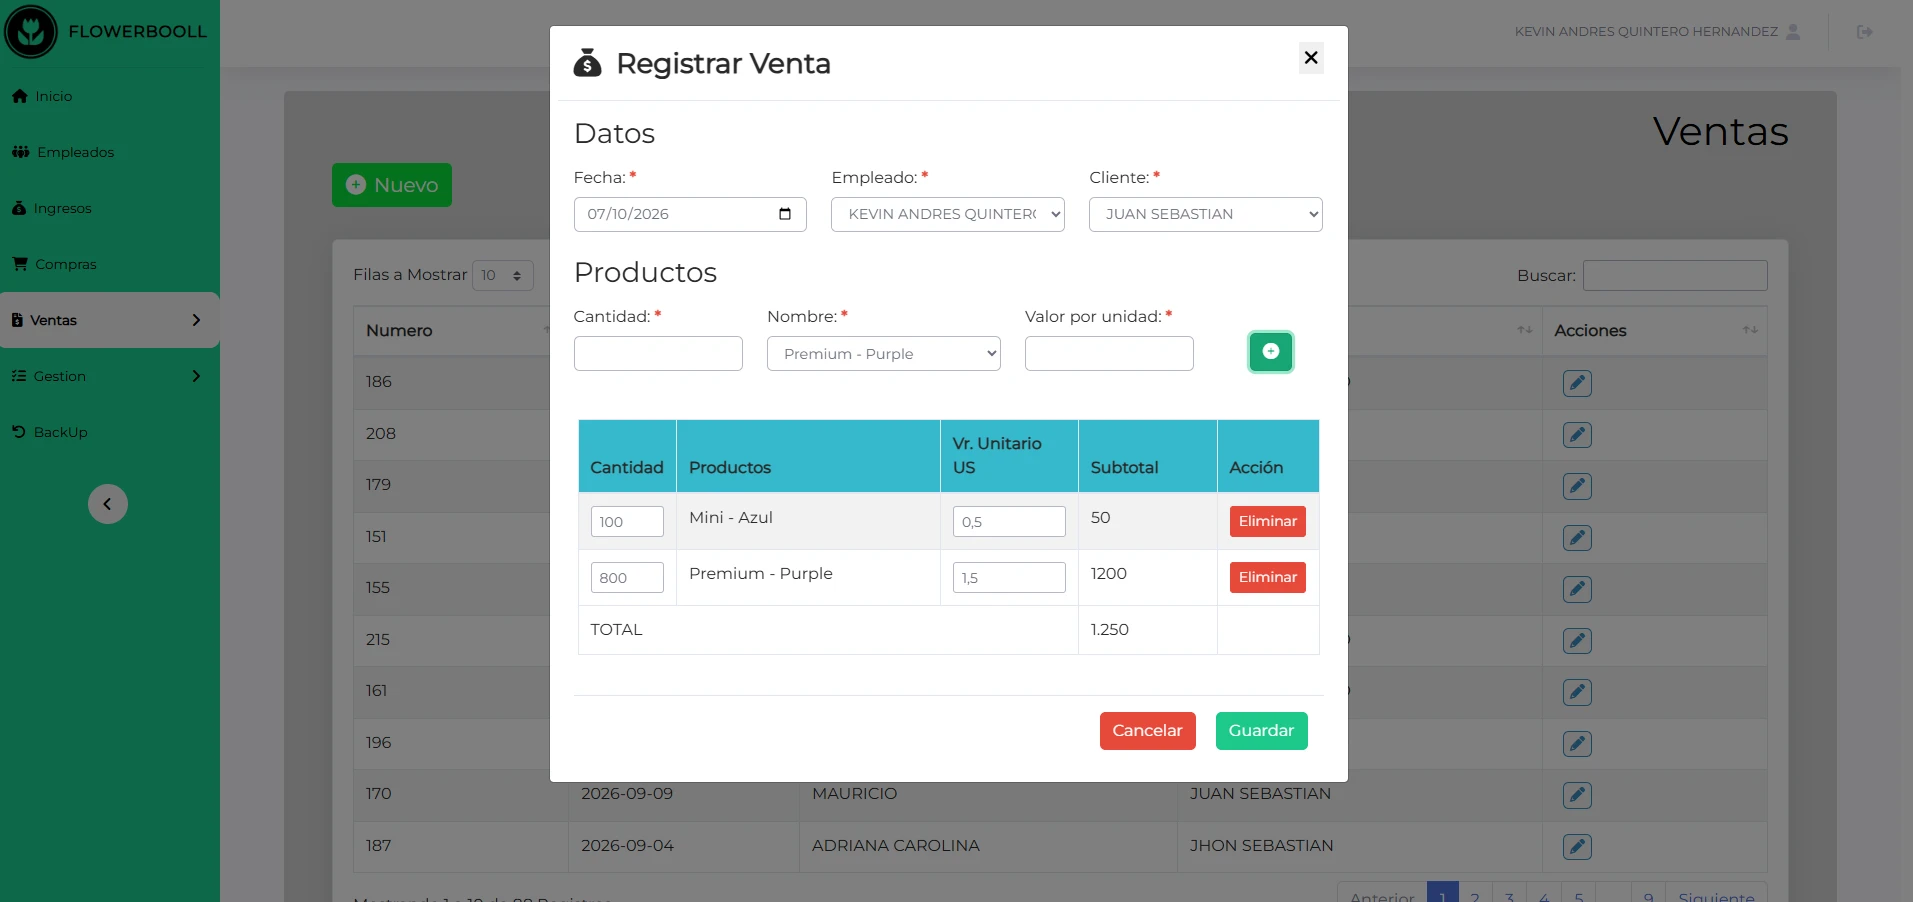Click the Cantidad input field in Productos
Image resolution: width=1913 pixels, height=902 pixels.
click(x=658, y=354)
